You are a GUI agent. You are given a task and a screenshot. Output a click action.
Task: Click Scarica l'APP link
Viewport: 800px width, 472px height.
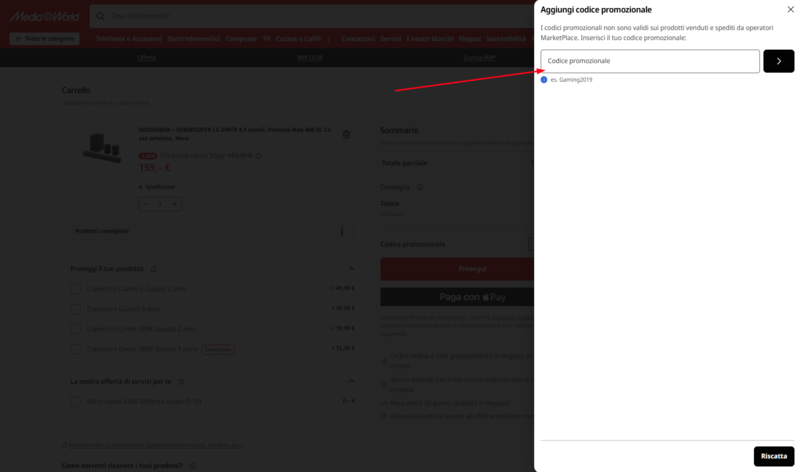[480, 58]
